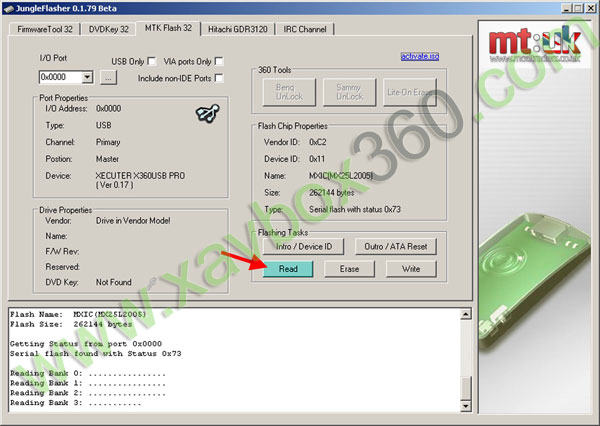Click the 'Getting Status from port 0x0000' log line
600x426 pixels.
(86, 344)
